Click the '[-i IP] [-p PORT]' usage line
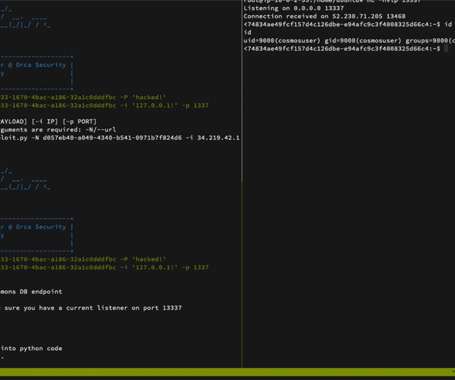This screenshot has height=380, width=455. click(x=48, y=122)
